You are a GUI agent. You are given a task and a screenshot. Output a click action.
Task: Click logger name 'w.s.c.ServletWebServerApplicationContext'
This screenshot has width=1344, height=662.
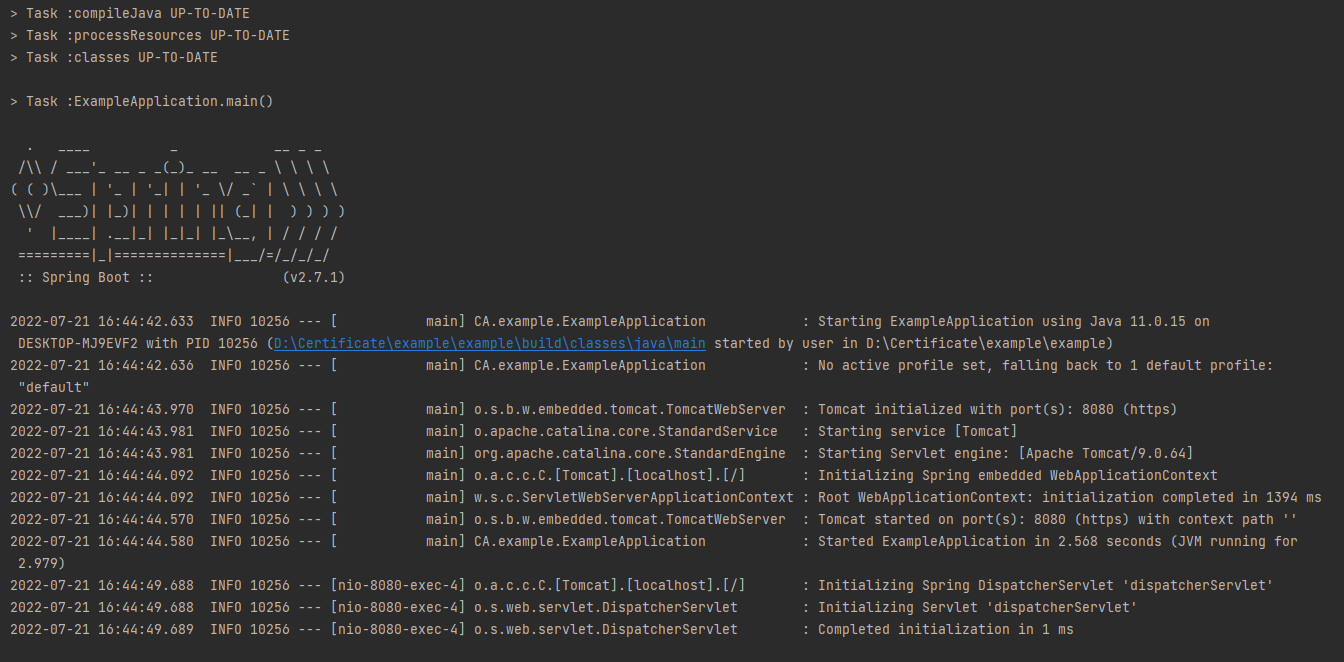[634, 497]
